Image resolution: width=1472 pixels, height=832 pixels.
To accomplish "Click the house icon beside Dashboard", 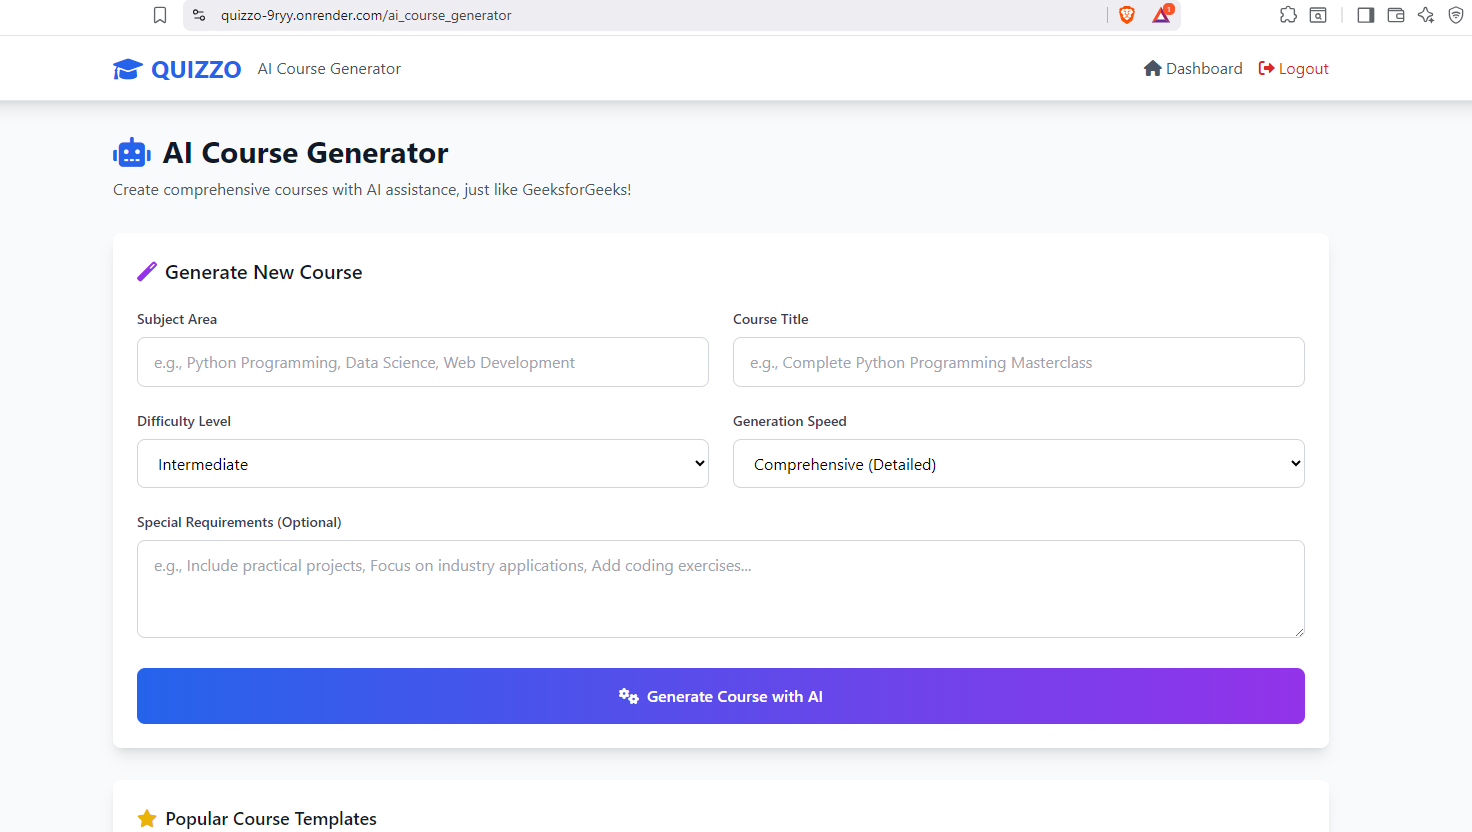I will pyautogui.click(x=1153, y=68).
